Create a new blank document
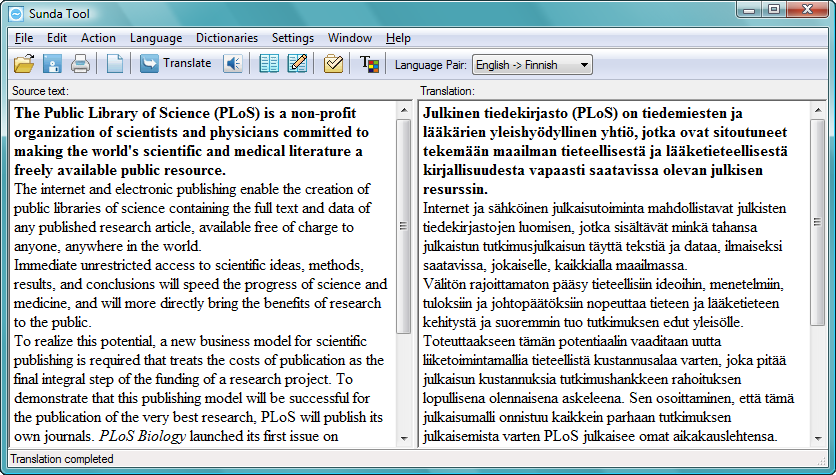The image size is (836, 475). (115, 64)
